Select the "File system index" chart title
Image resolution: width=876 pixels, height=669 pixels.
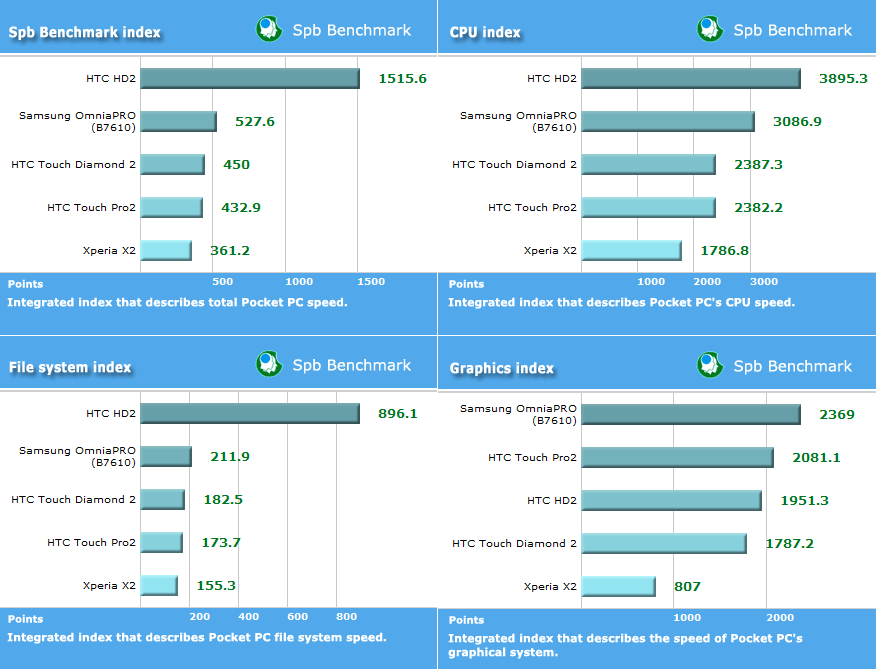coord(70,367)
